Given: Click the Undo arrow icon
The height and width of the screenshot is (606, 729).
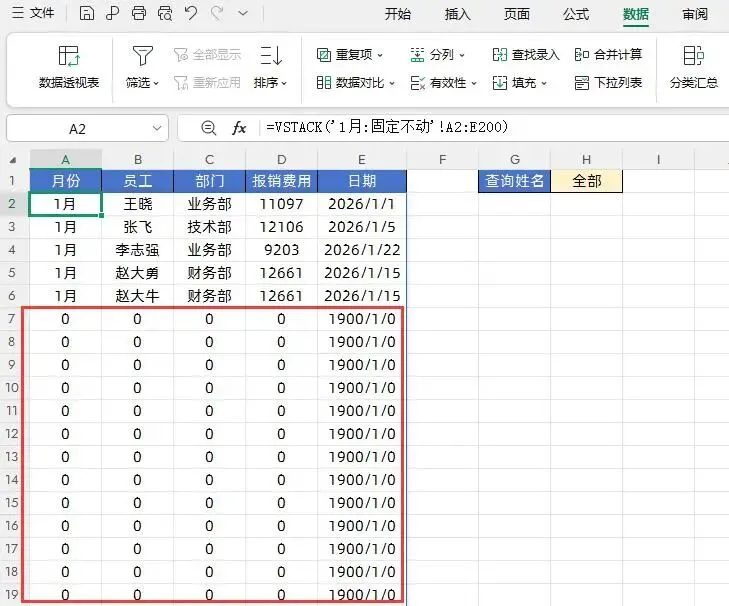Looking at the screenshot, I should tap(191, 13).
